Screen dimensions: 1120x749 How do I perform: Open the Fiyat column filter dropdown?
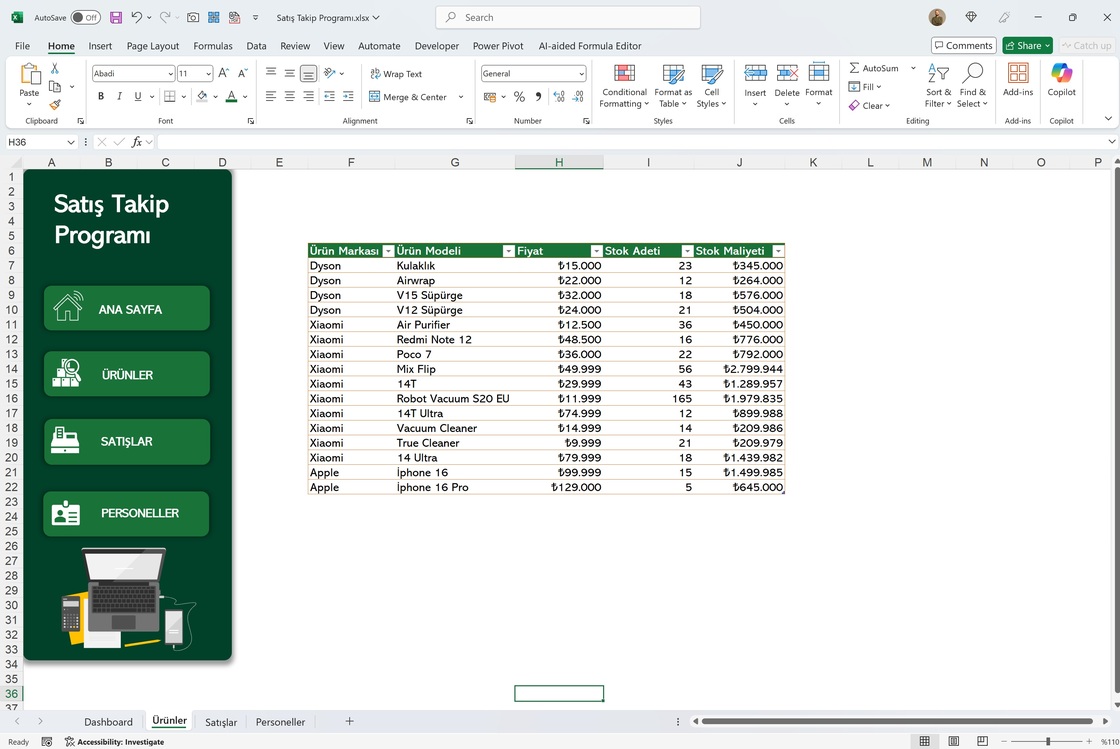[x=596, y=251]
